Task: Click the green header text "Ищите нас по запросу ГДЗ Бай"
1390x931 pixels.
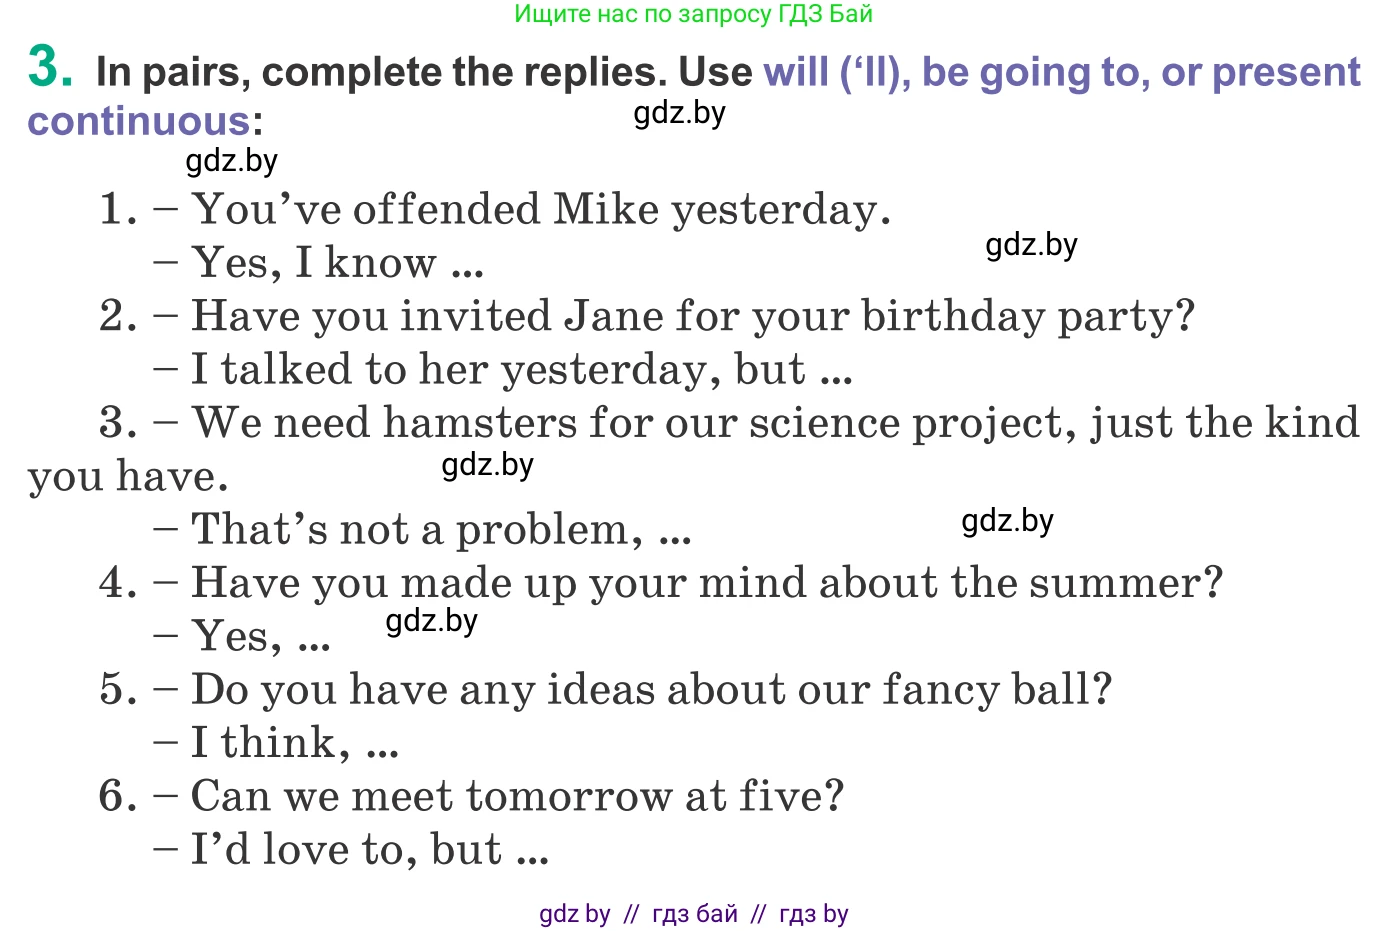Action: [693, 14]
